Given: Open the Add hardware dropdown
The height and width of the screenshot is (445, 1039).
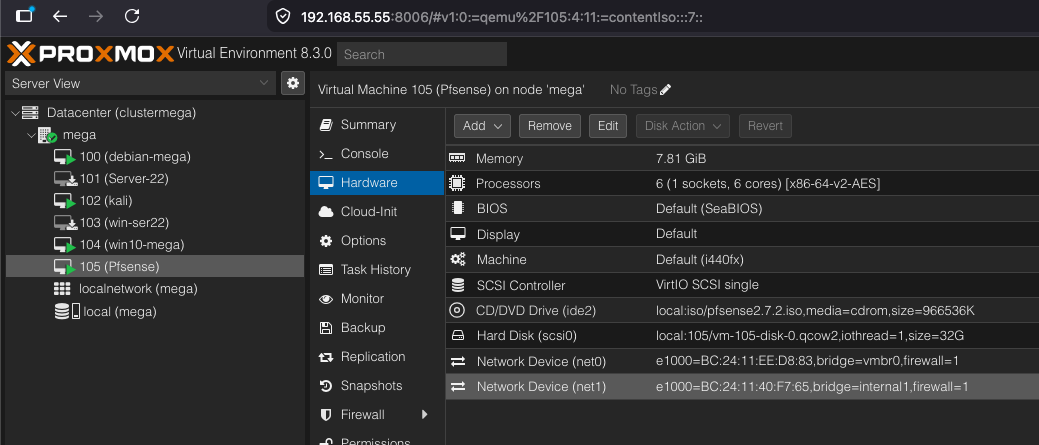Looking at the screenshot, I should pos(482,126).
